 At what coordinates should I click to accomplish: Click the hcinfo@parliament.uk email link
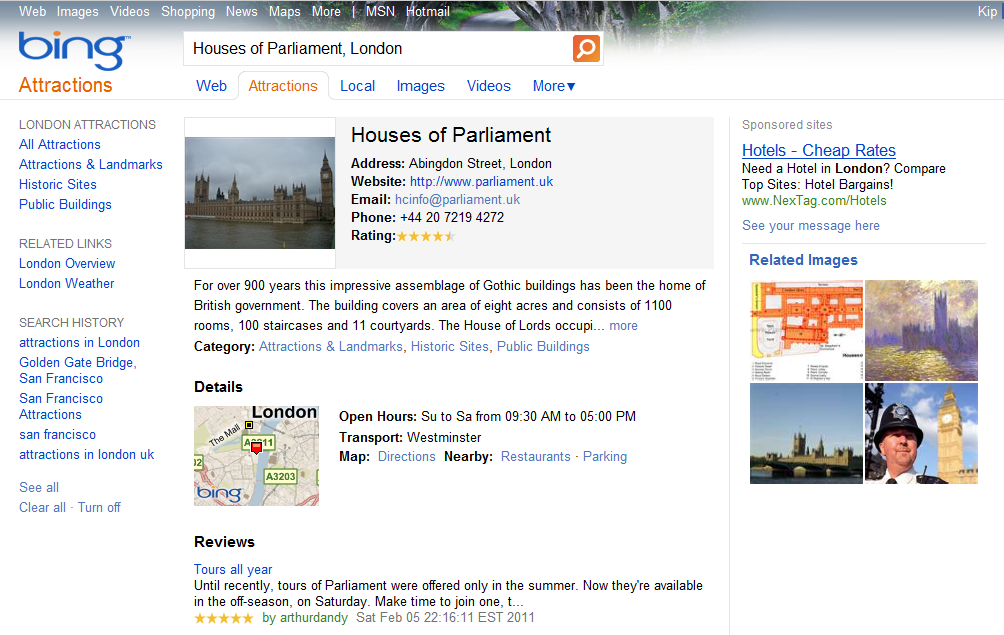[x=458, y=200]
